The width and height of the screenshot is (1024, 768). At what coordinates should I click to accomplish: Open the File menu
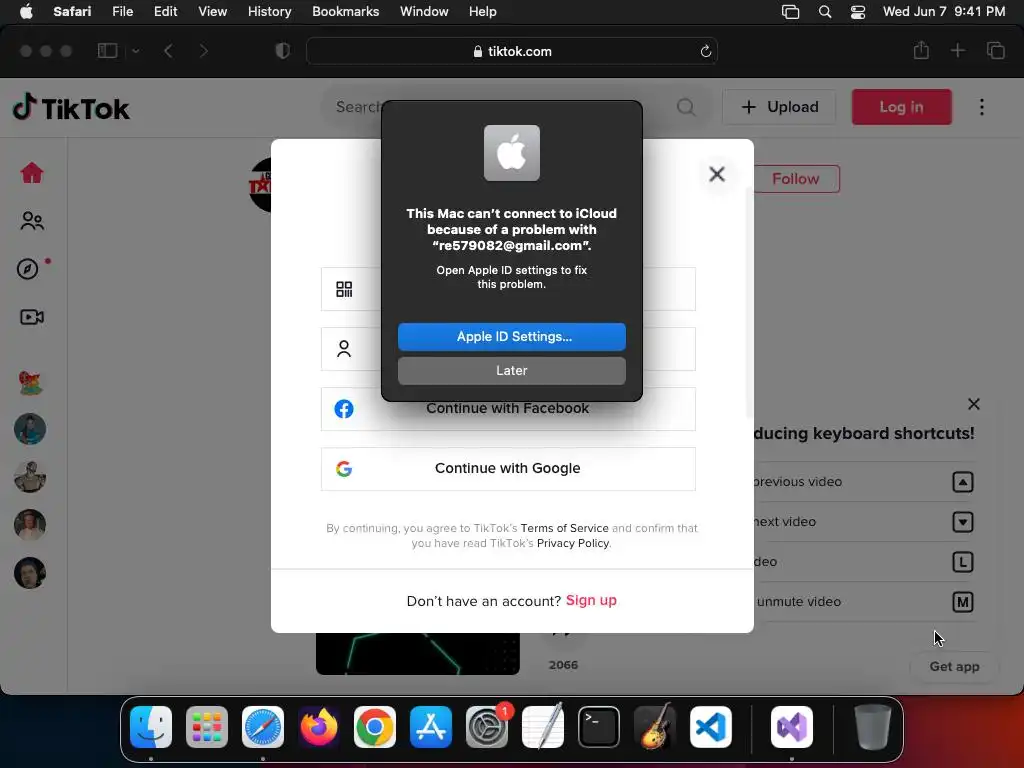coord(122,12)
